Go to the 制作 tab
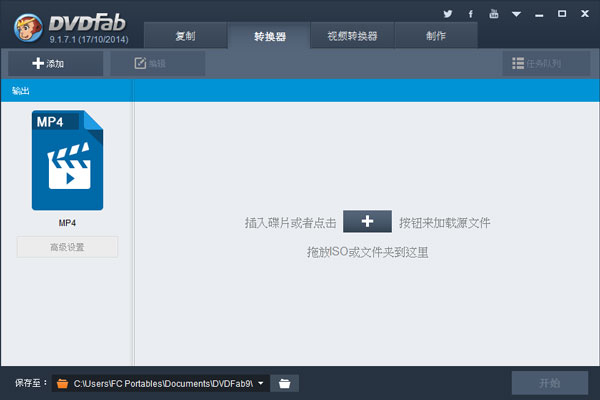Viewport: 600px width, 400px height. 436,36
